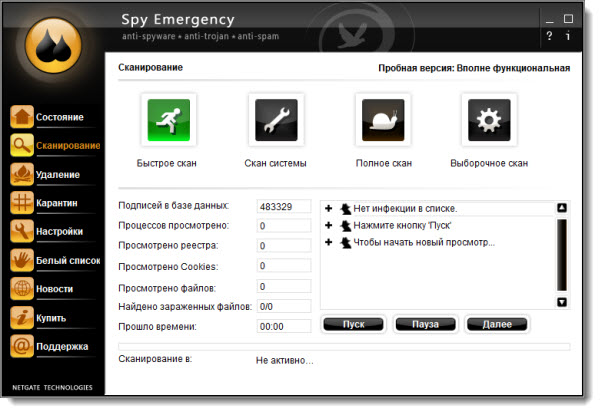Click the agent icon beside Нажмите кнопку
Viewport: 600px width, 413px height.
coord(346,226)
